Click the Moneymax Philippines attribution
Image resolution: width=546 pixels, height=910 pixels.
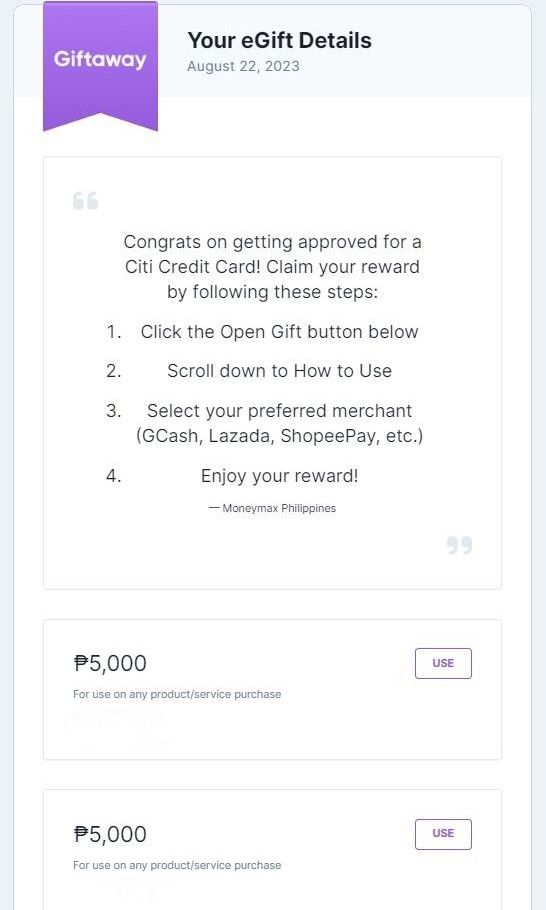273,508
